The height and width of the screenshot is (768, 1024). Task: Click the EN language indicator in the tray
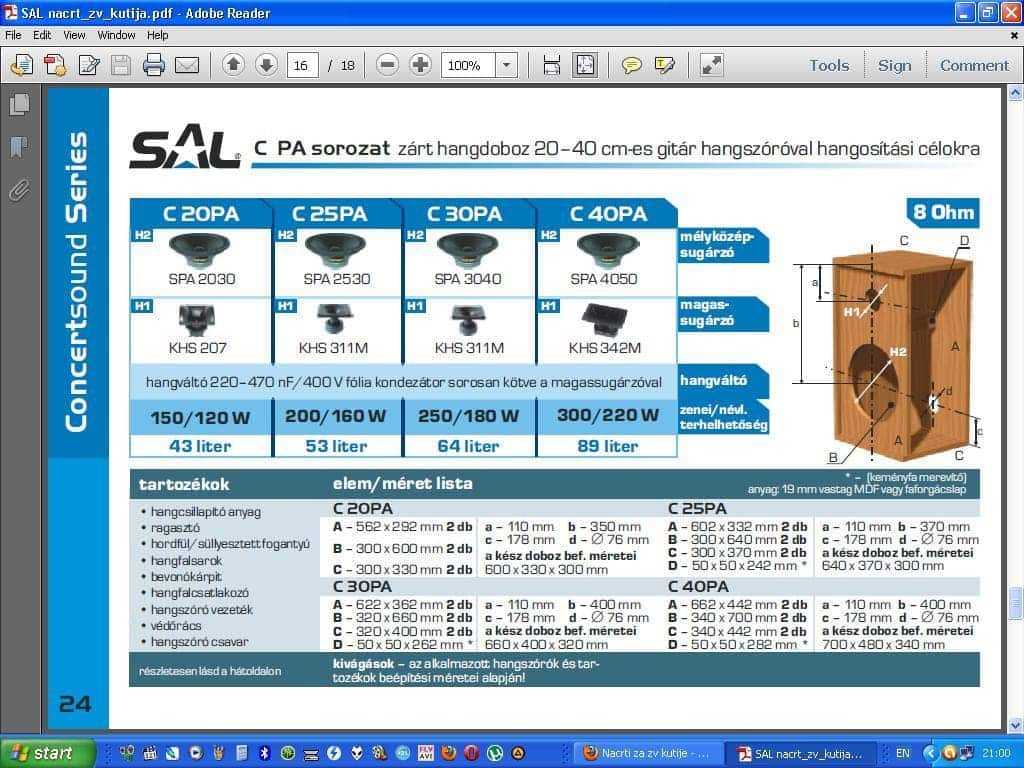903,754
